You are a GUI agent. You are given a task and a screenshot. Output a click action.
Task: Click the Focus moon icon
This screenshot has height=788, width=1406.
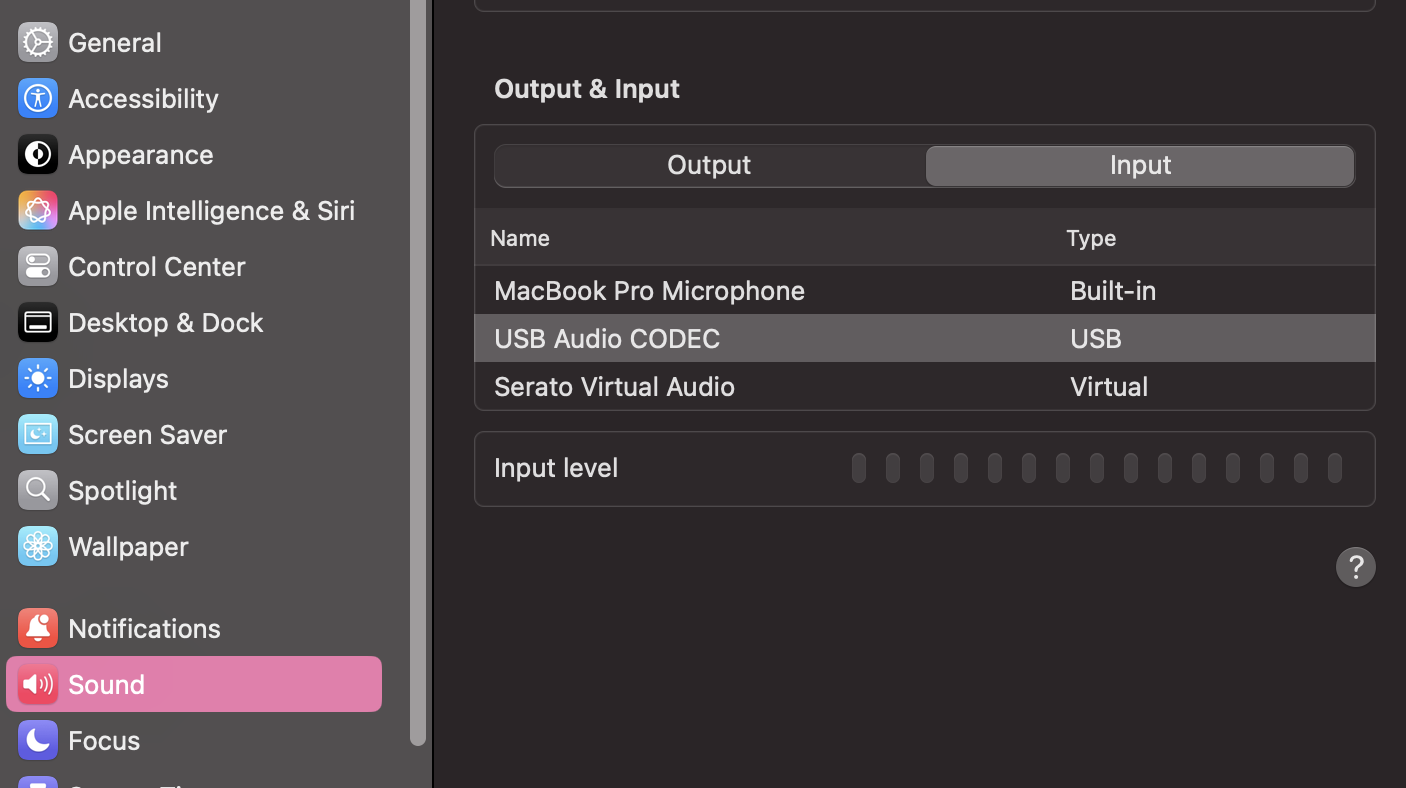38,740
